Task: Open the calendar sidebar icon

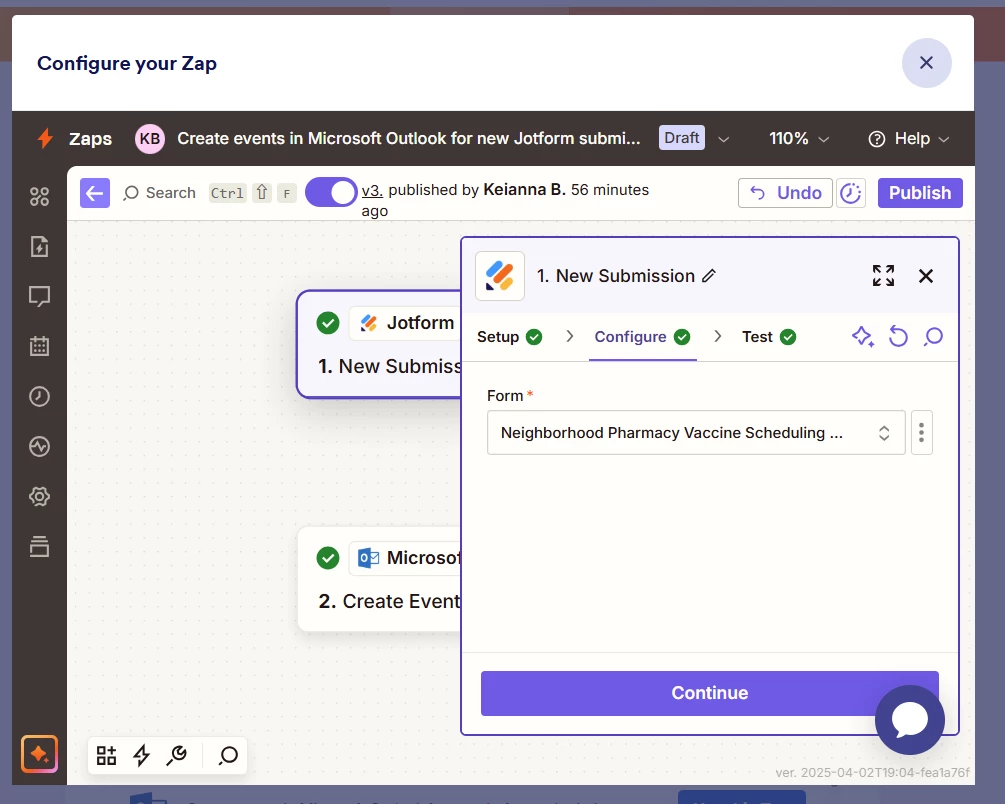Action: pyautogui.click(x=39, y=346)
